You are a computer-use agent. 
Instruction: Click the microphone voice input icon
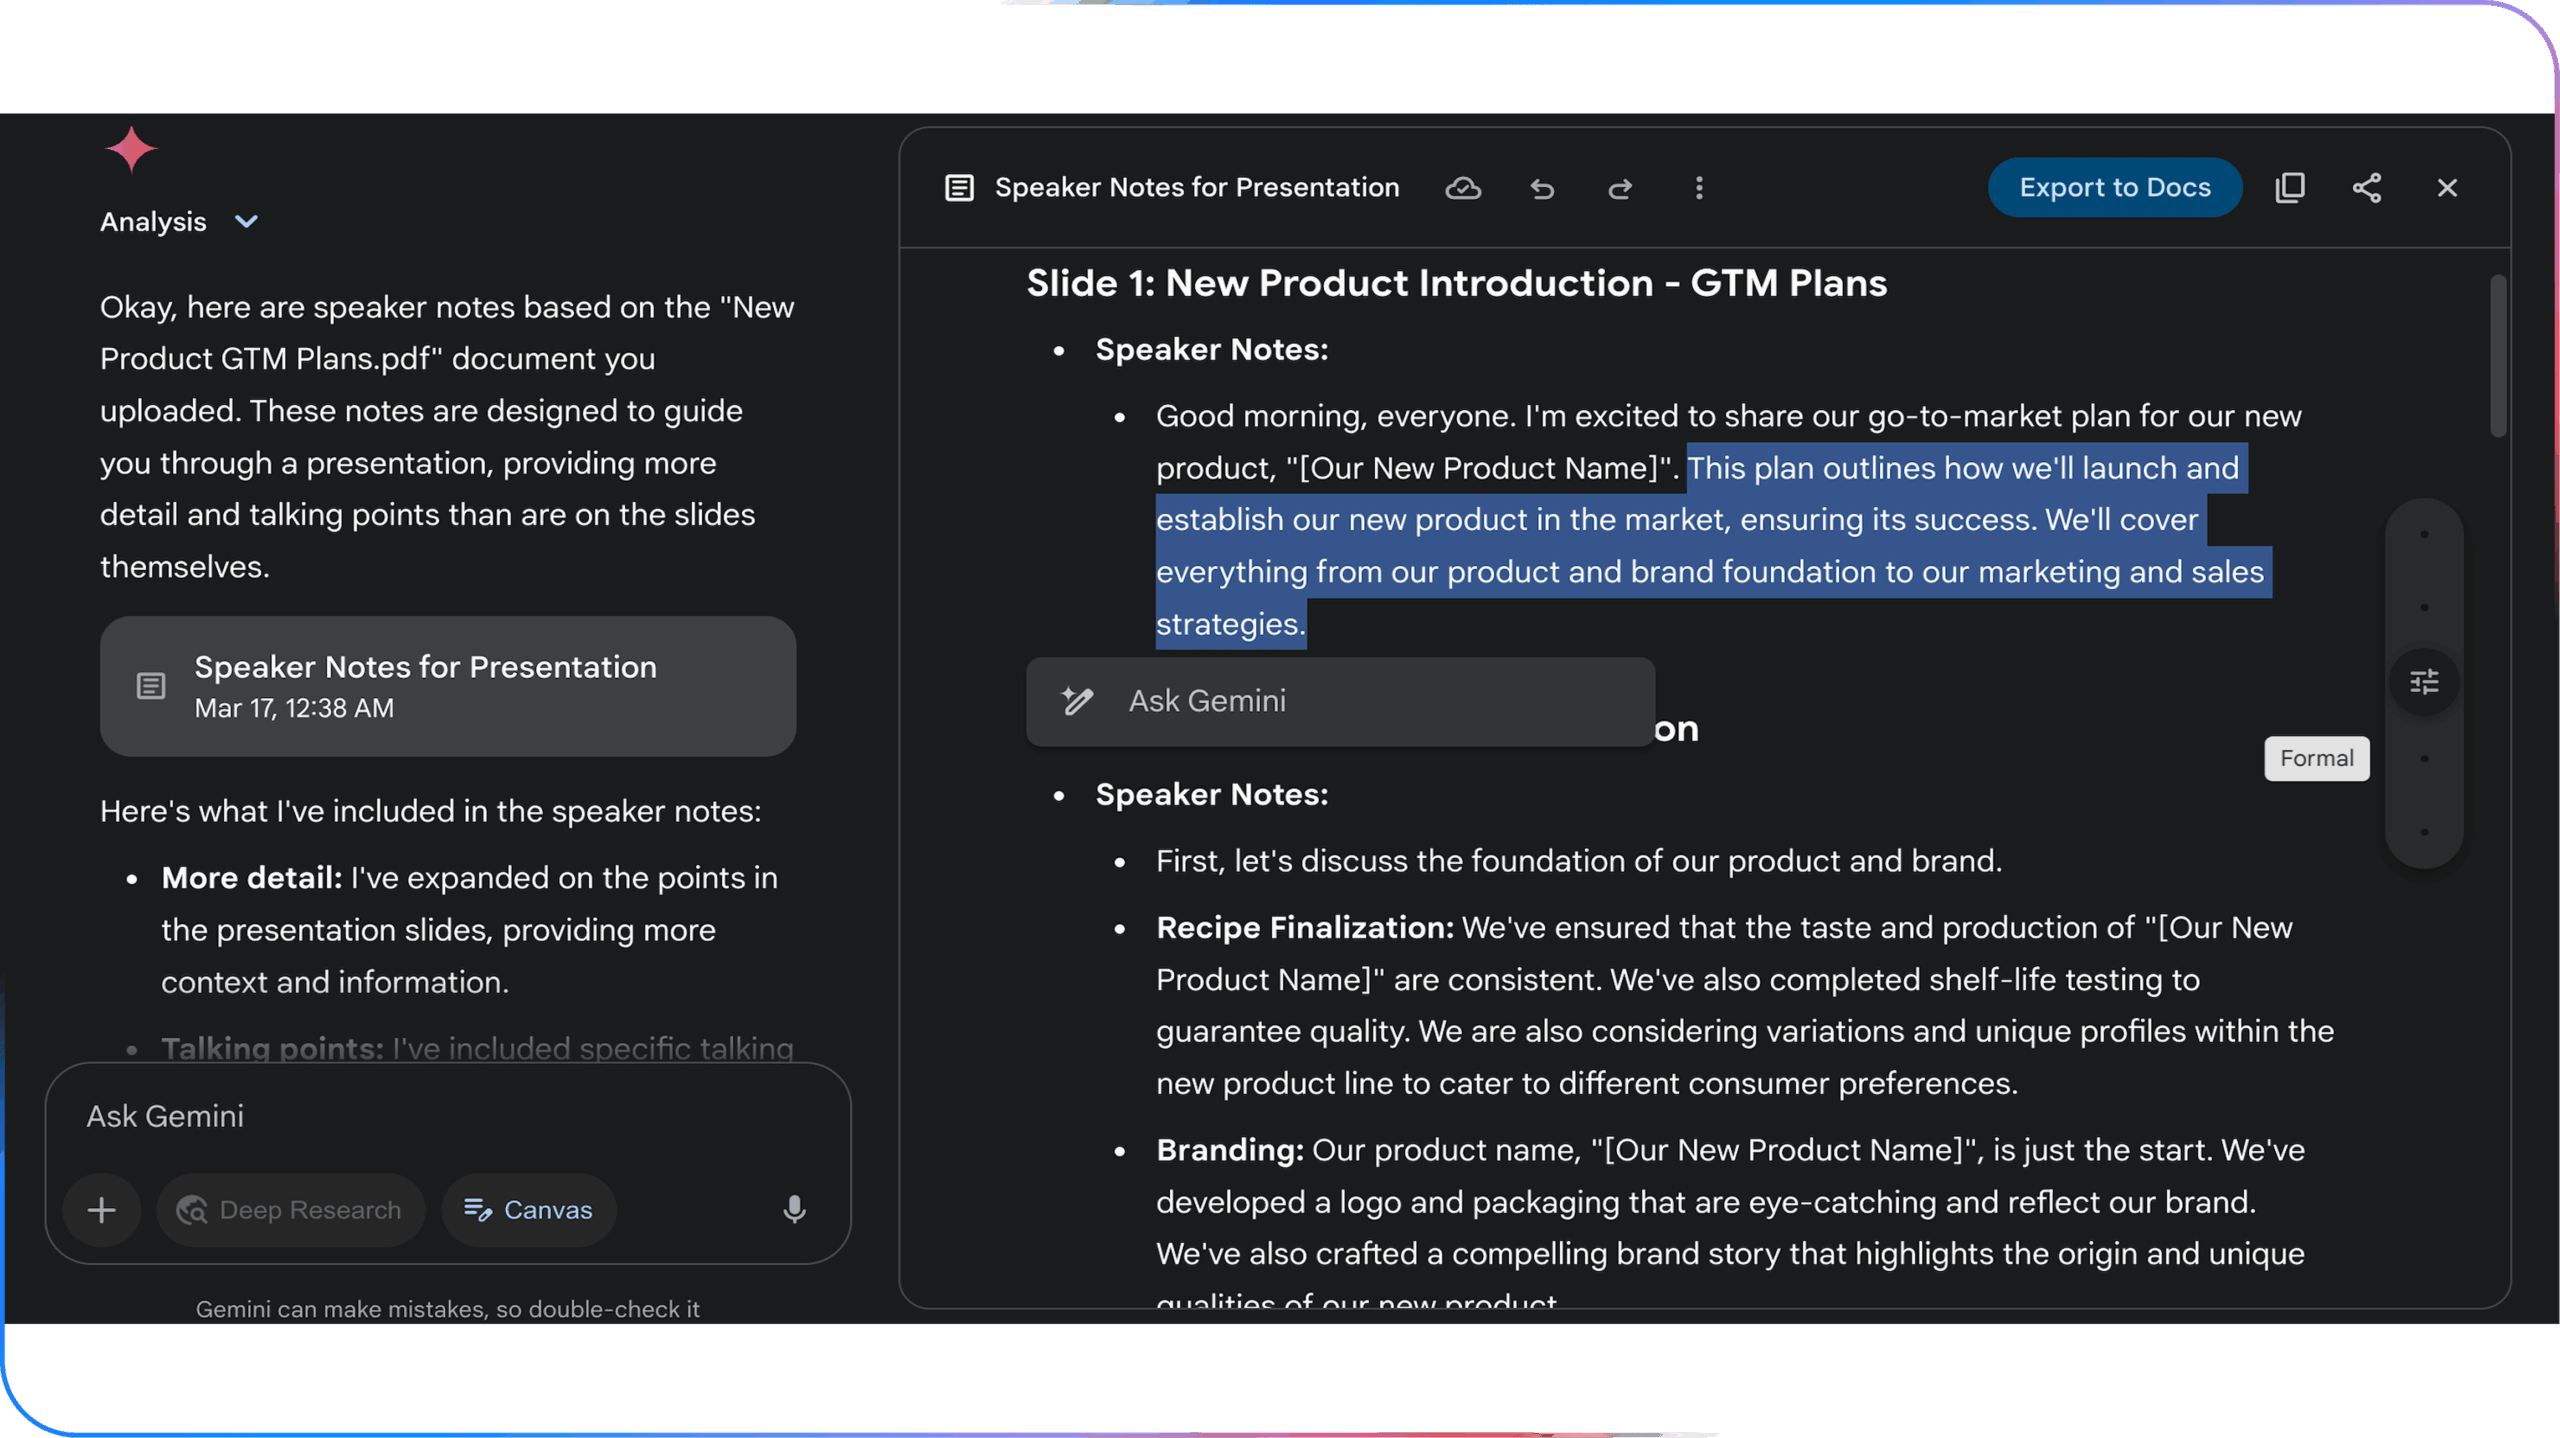(x=794, y=1210)
